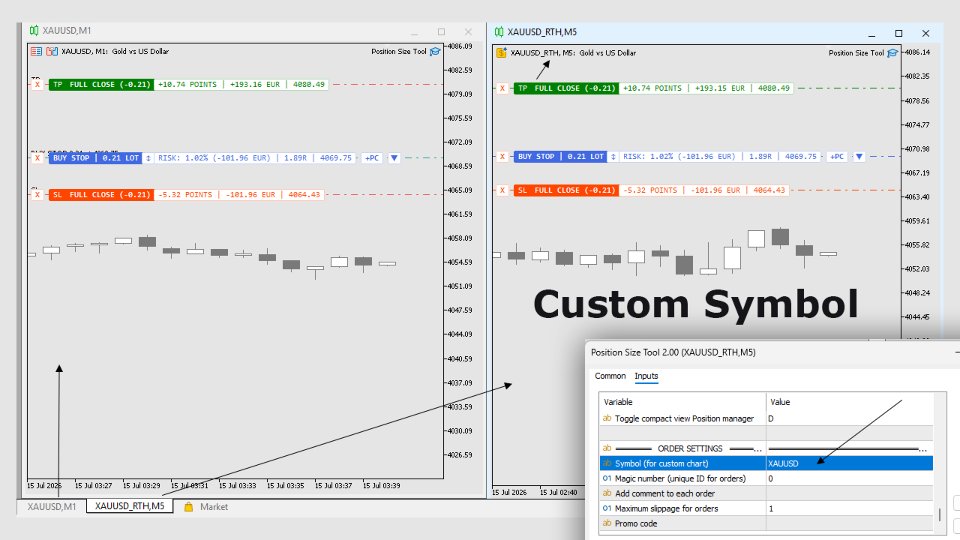Switch to the XAUUSD,M1 chart tab
Viewport: 960px width, 540px height.
pos(52,507)
